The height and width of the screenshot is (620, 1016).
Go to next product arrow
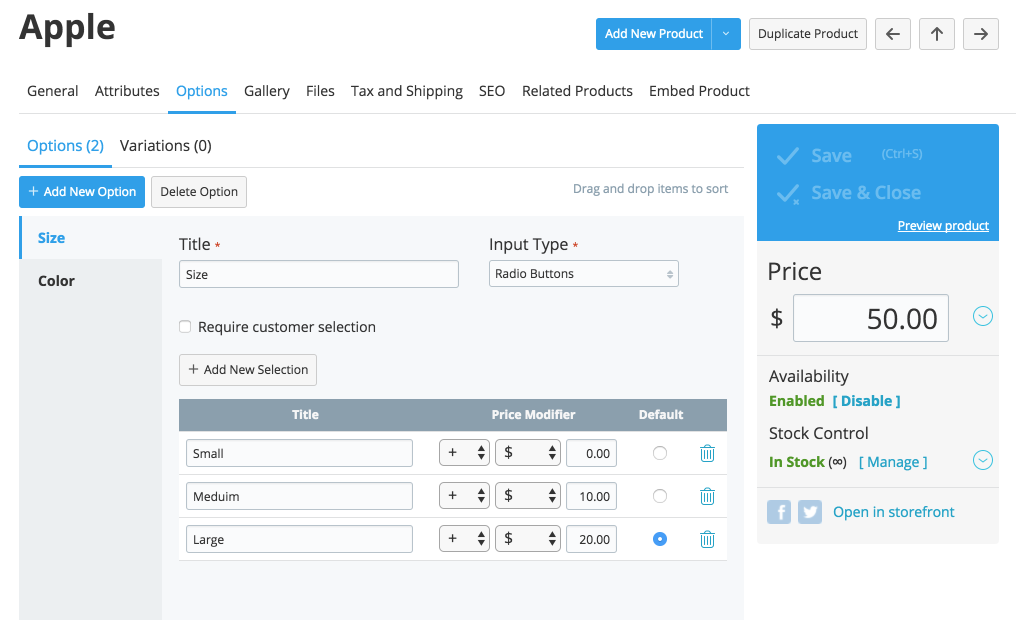click(981, 34)
